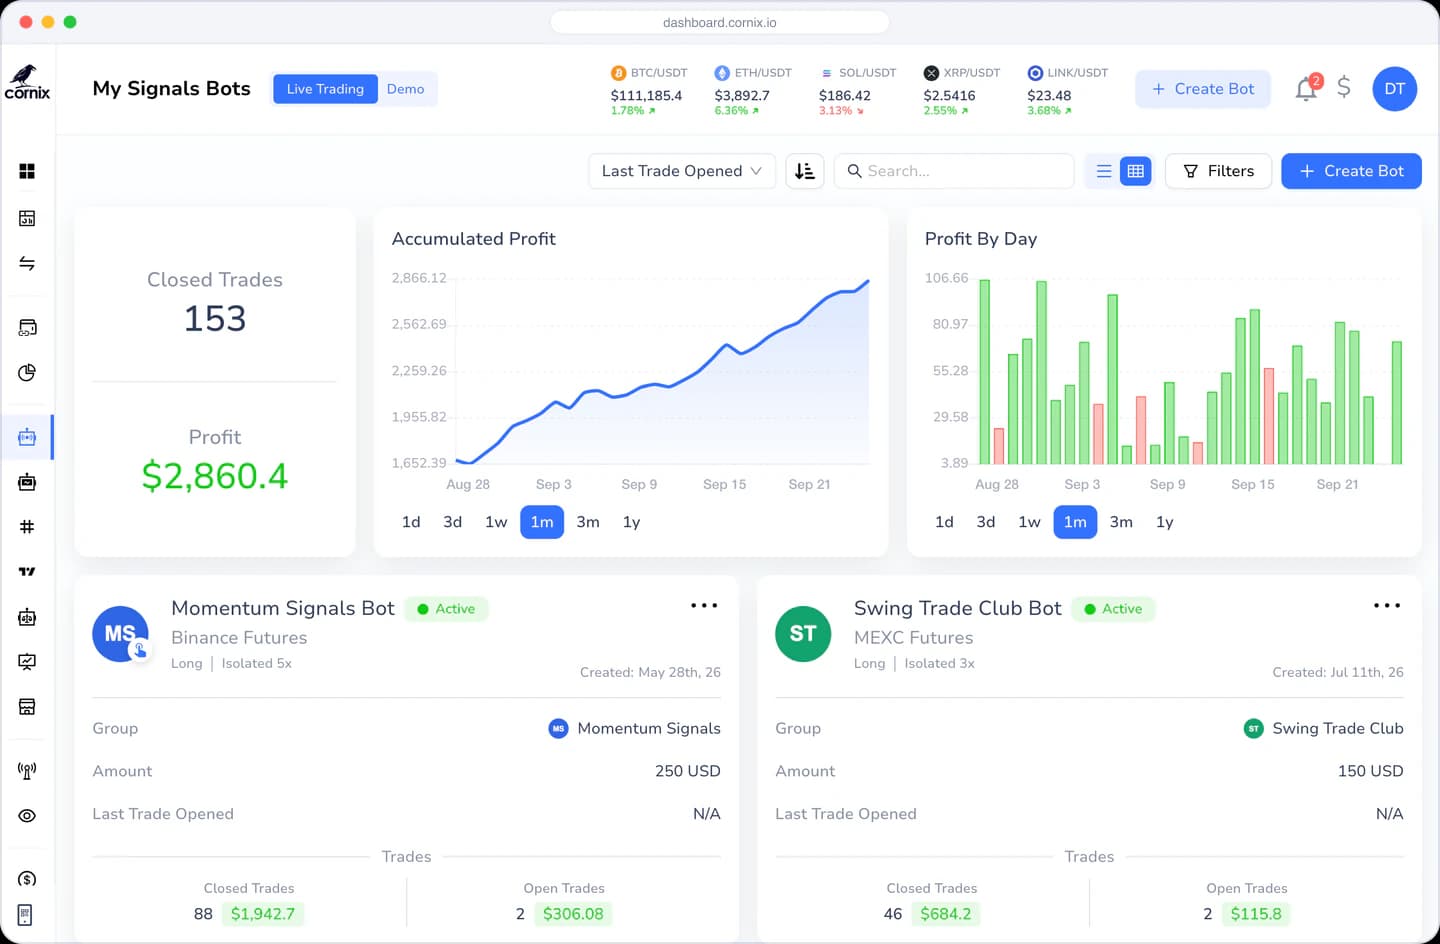Open the DT user avatar menu
The image size is (1440, 944).
click(x=1394, y=89)
